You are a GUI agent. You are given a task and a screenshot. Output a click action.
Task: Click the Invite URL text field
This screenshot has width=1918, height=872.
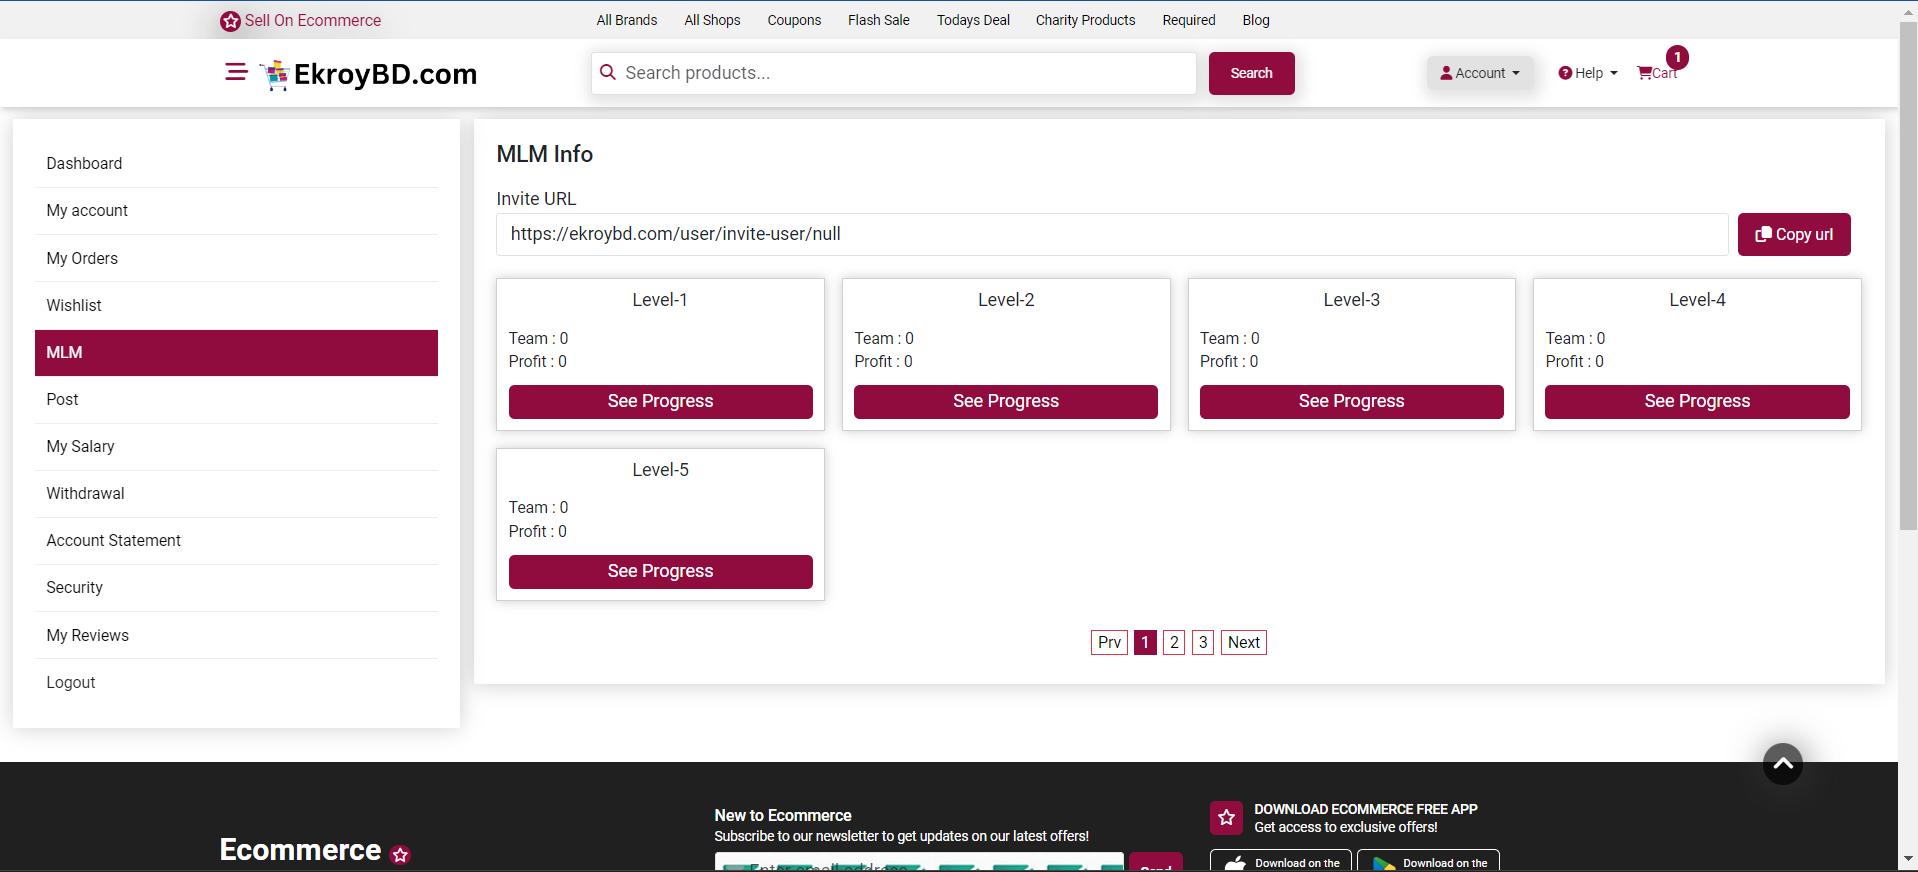[x=1111, y=234]
